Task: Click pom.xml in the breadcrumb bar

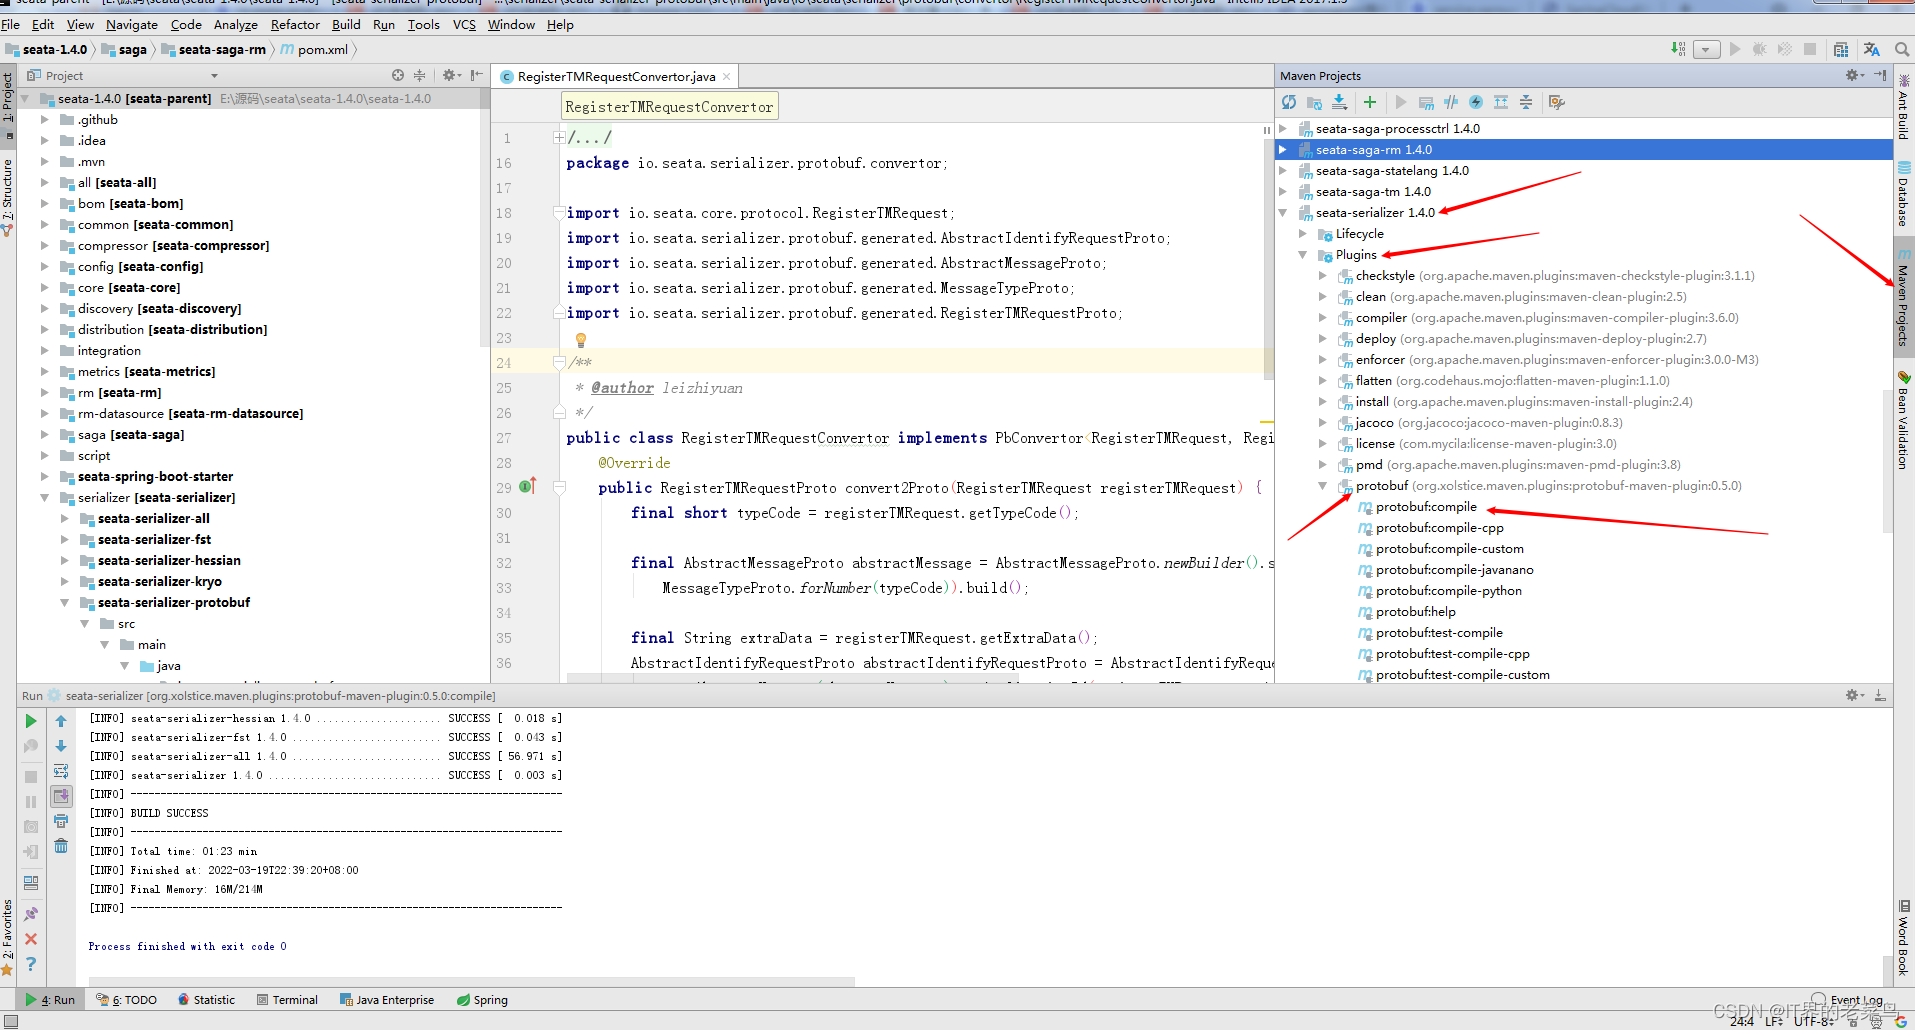Action: point(322,49)
